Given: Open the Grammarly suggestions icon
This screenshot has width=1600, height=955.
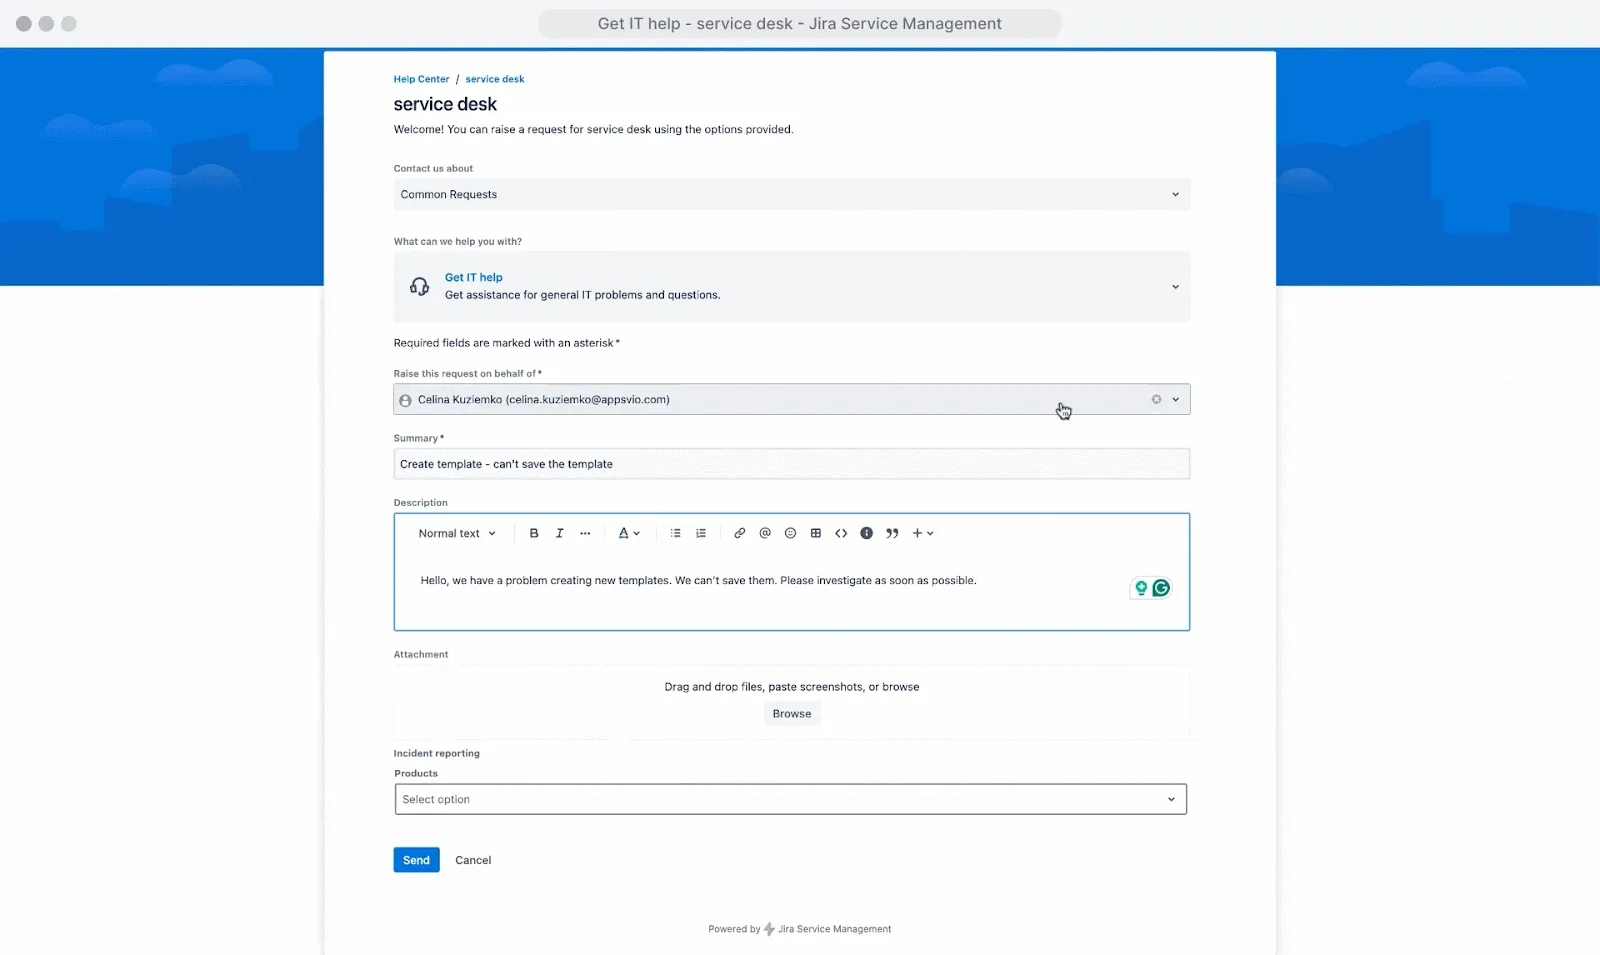Looking at the screenshot, I should tap(1160, 588).
